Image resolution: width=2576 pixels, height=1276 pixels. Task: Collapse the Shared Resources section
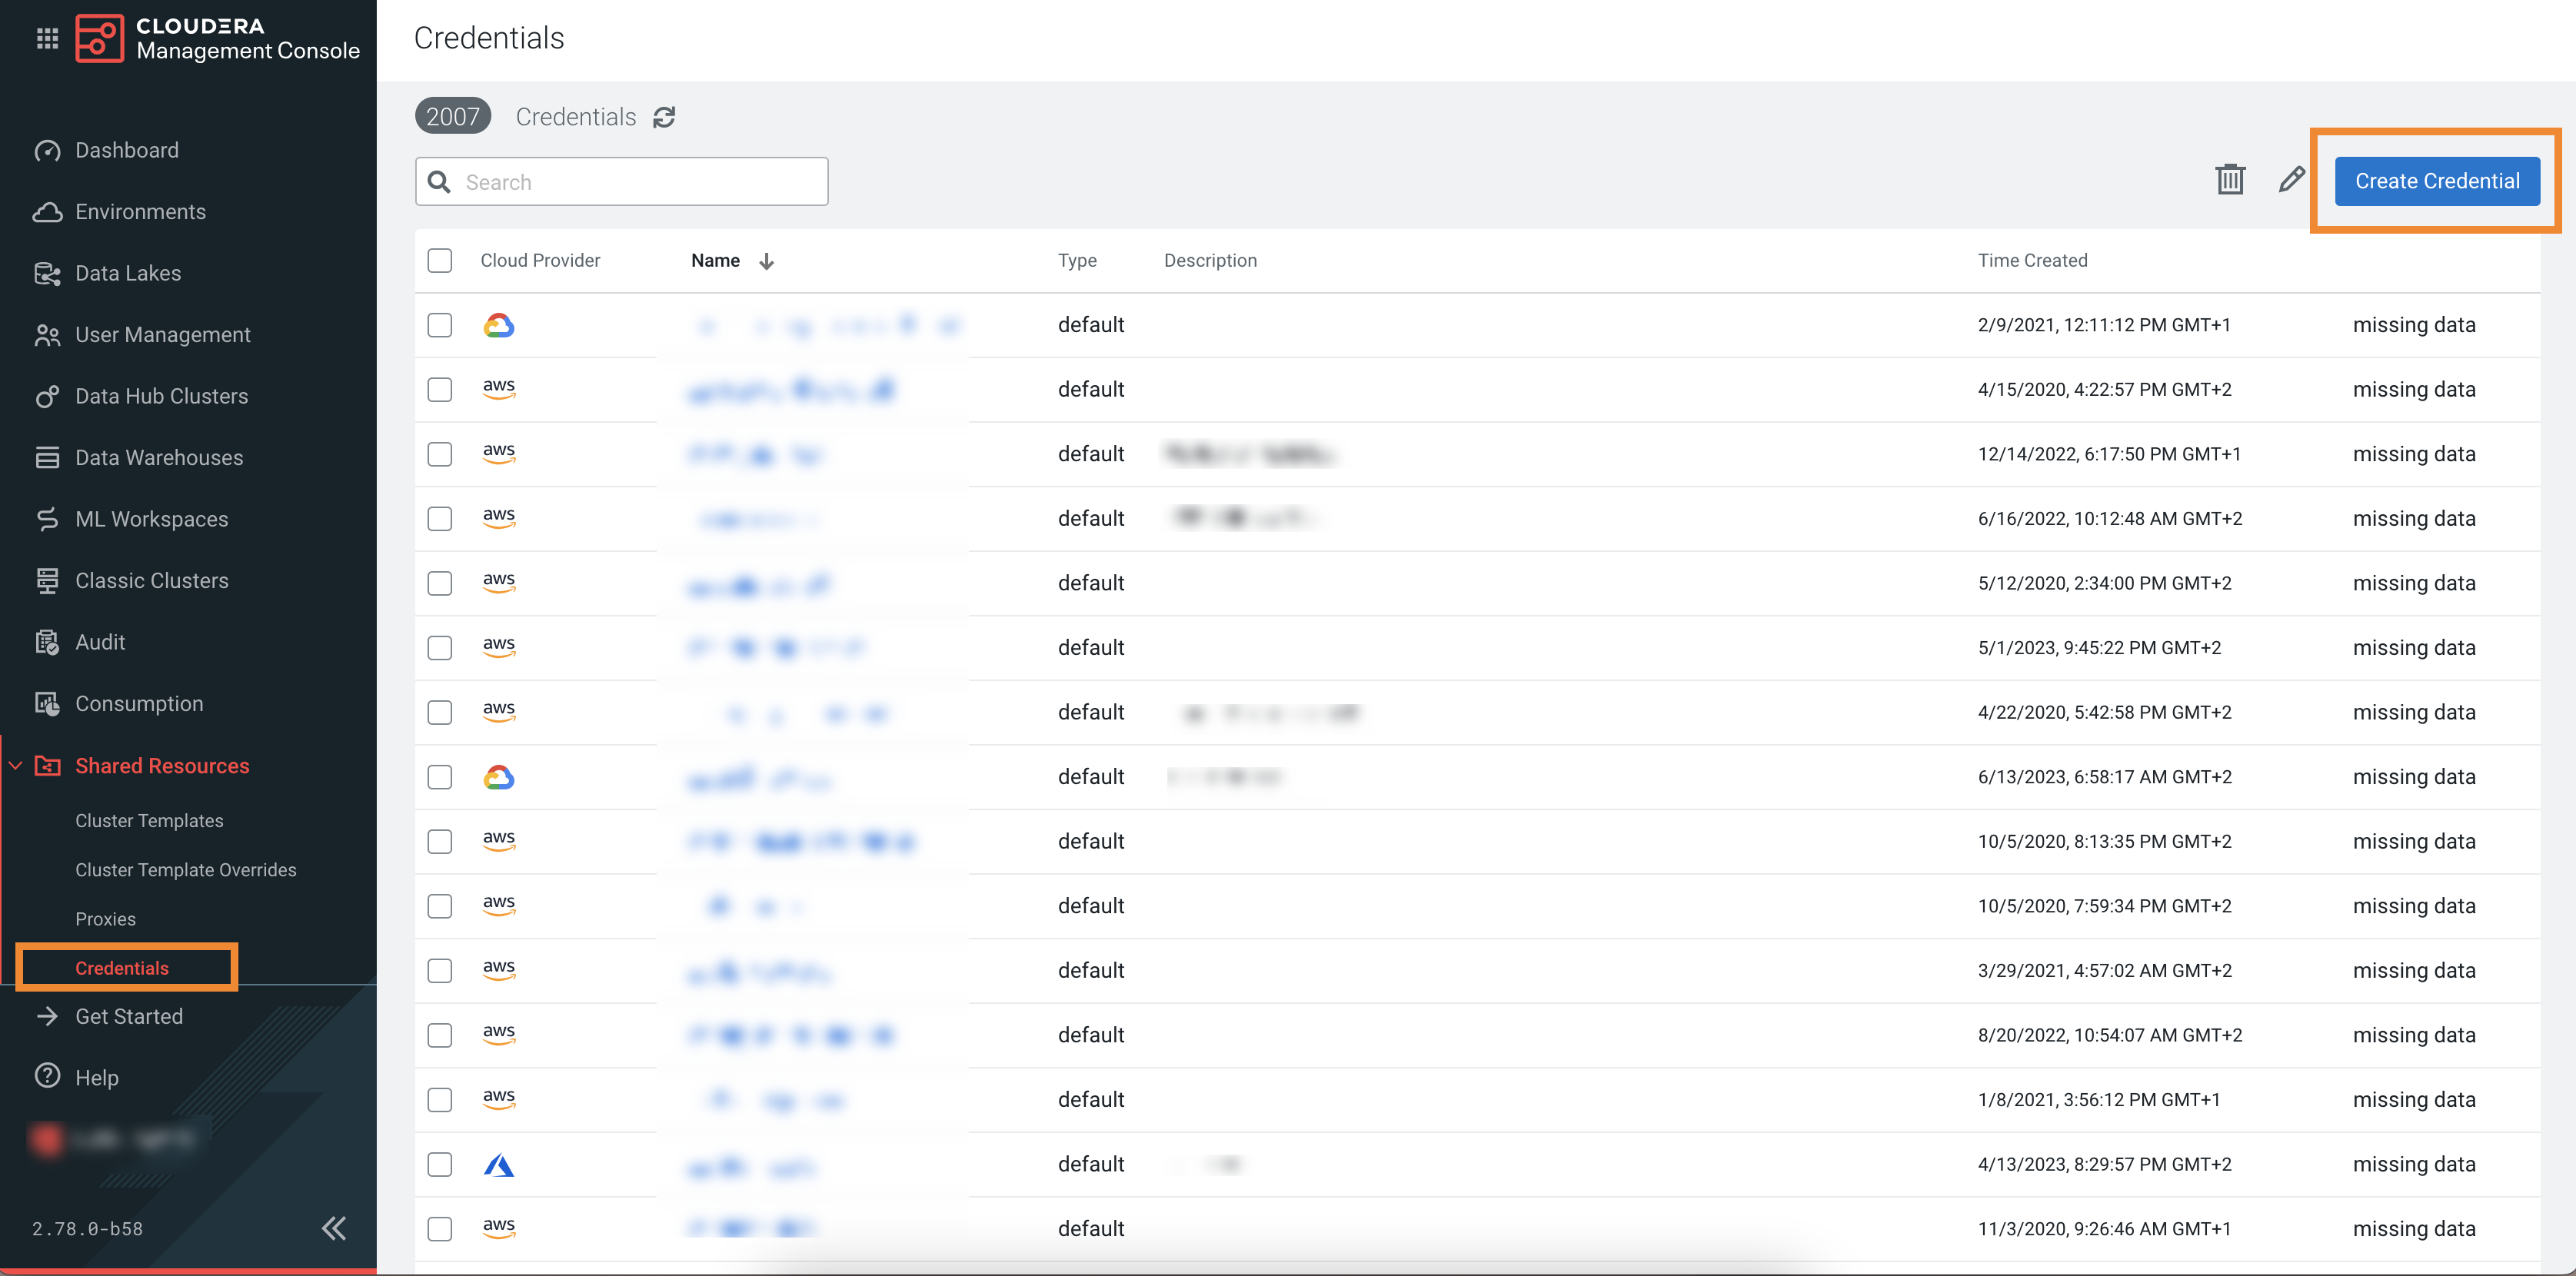point(16,765)
